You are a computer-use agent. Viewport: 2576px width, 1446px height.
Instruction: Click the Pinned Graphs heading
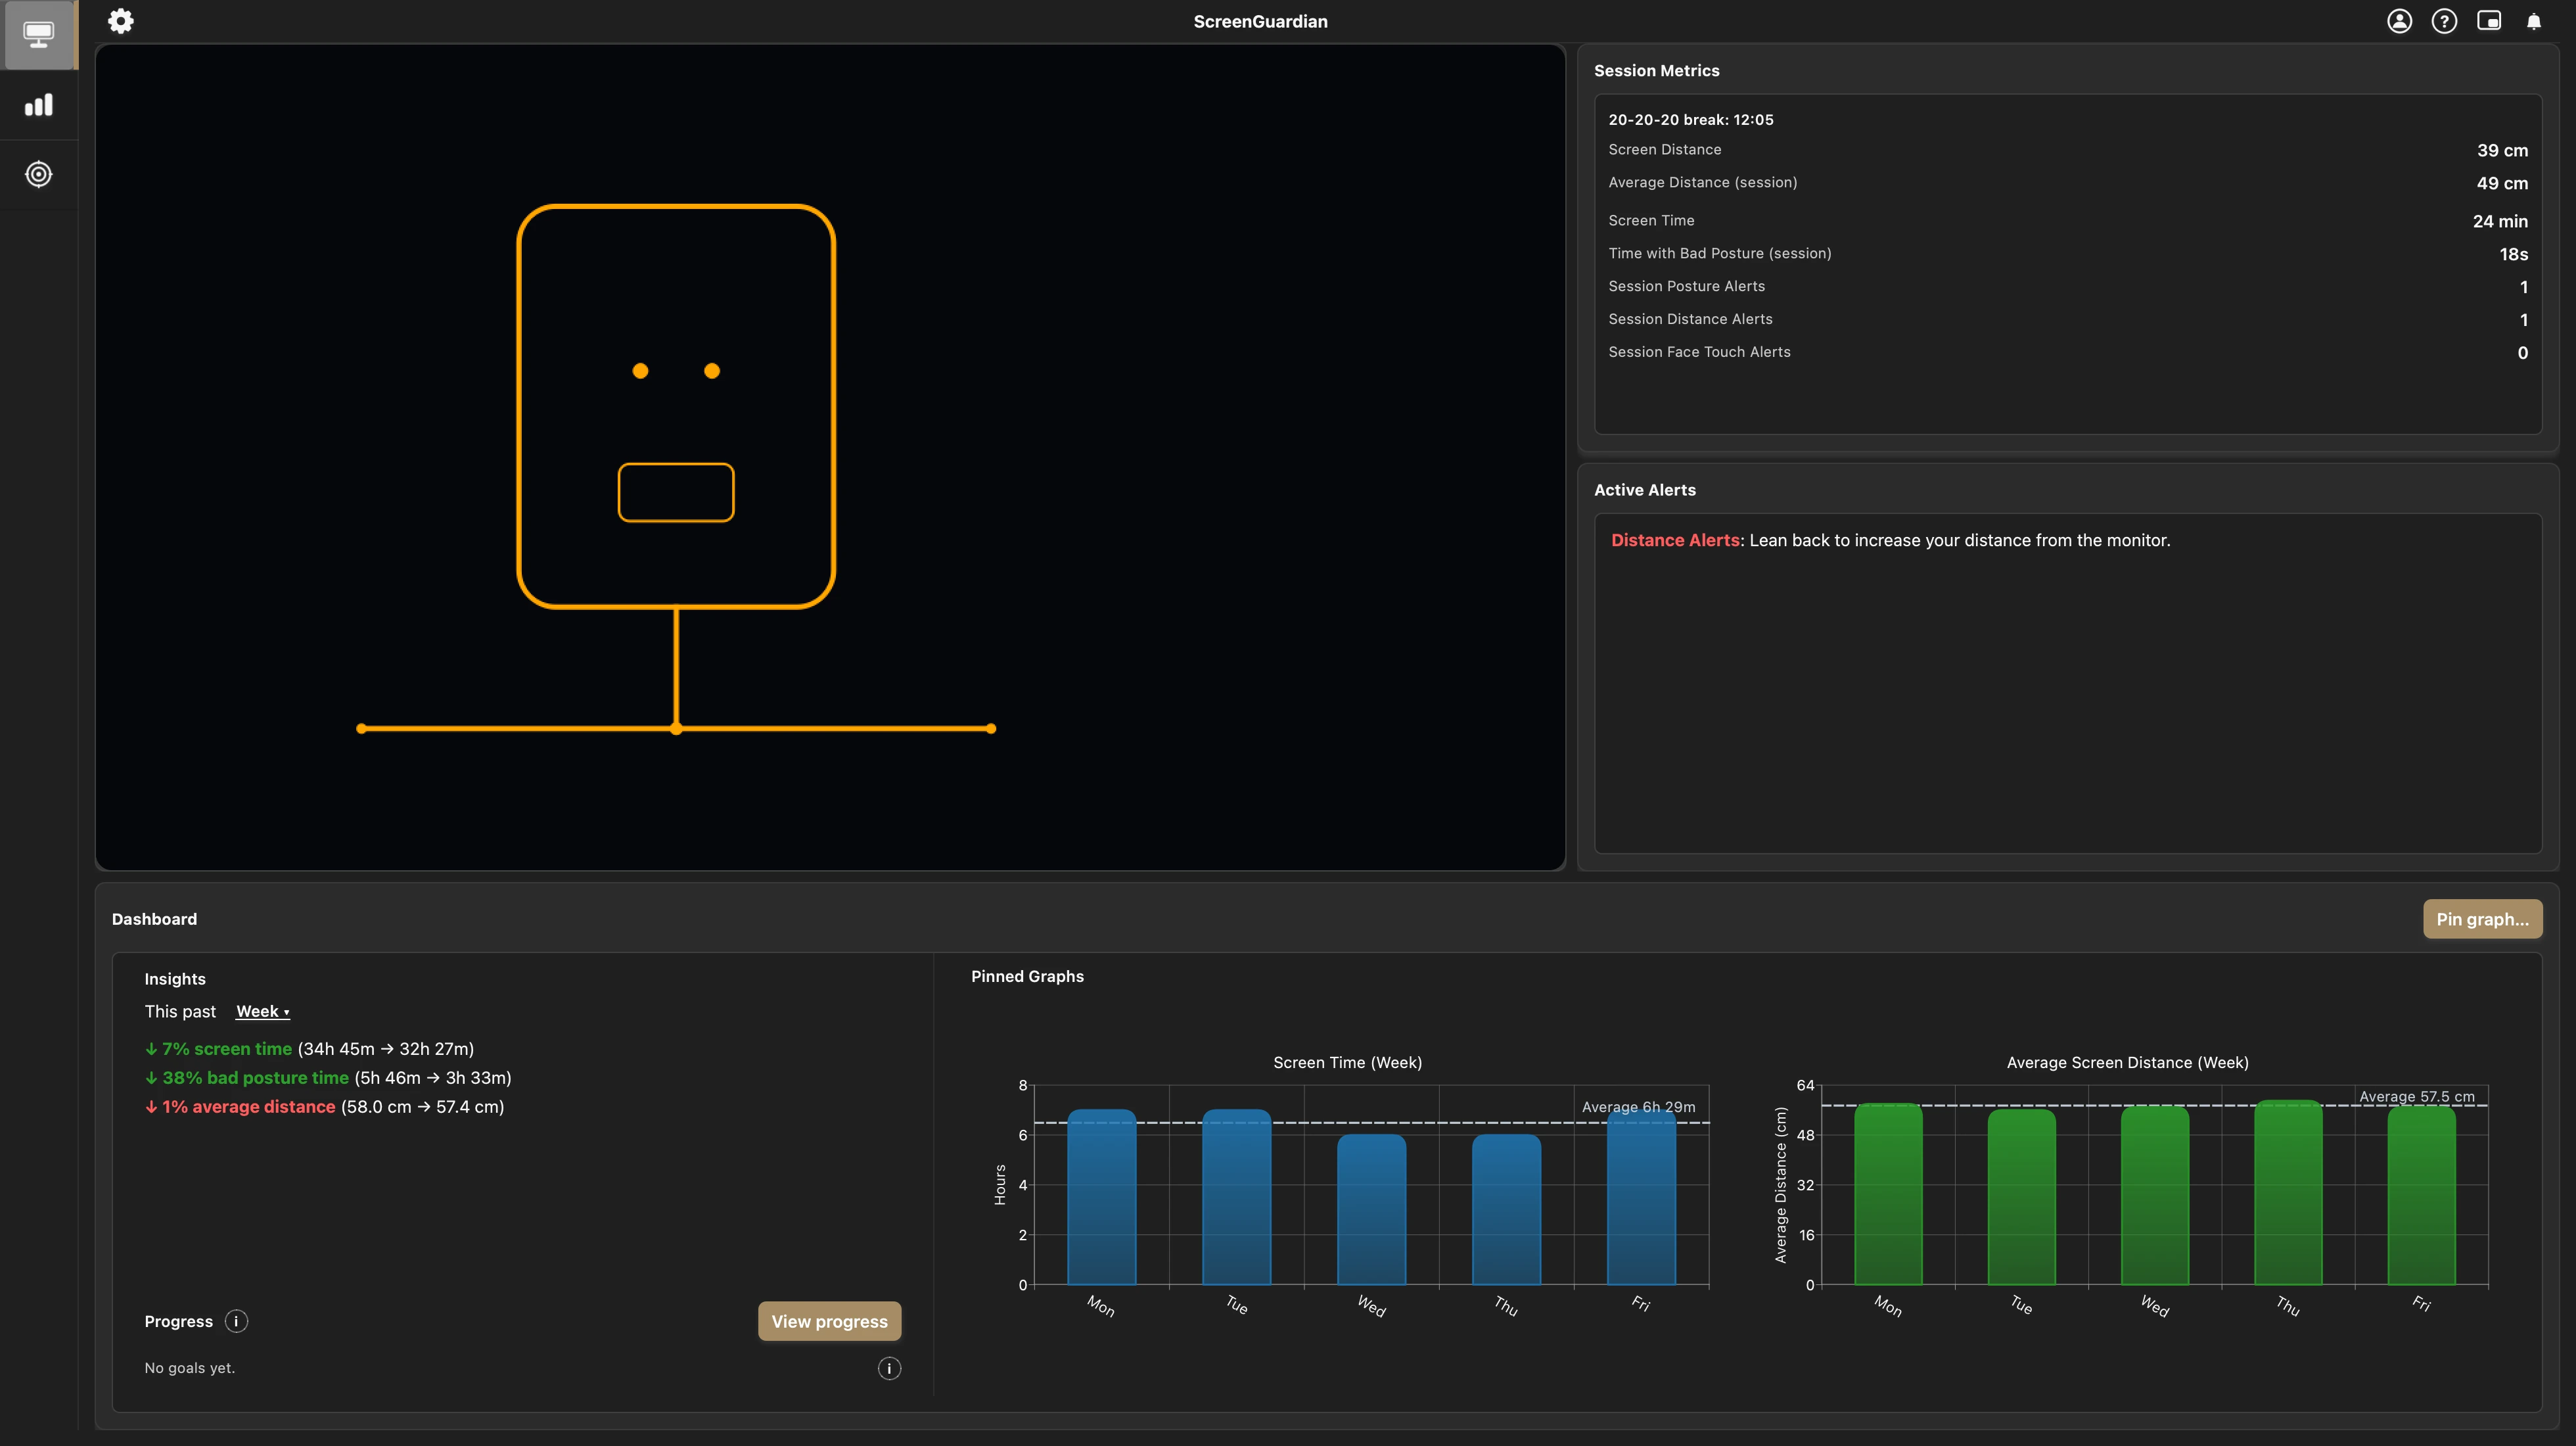(1027, 977)
